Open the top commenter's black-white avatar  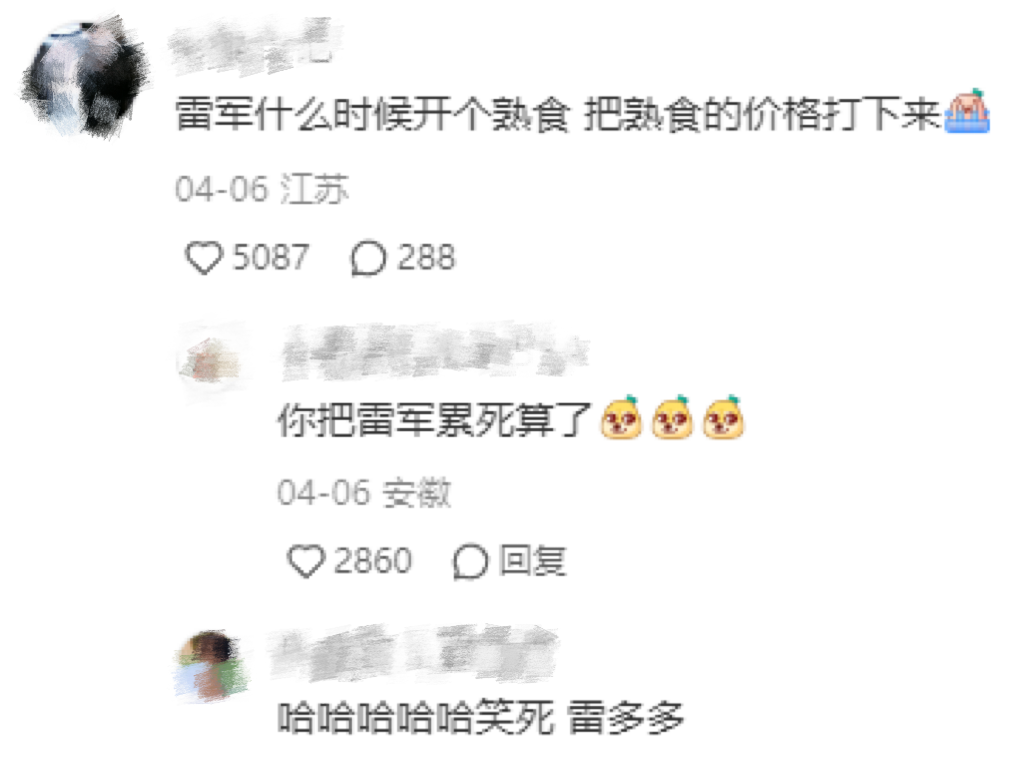click(84, 78)
